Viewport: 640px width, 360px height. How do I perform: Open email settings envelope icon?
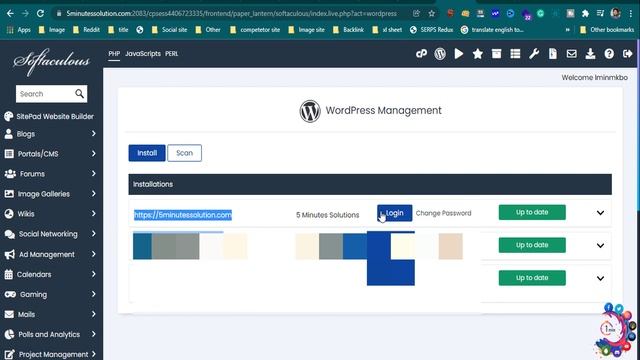point(571,54)
